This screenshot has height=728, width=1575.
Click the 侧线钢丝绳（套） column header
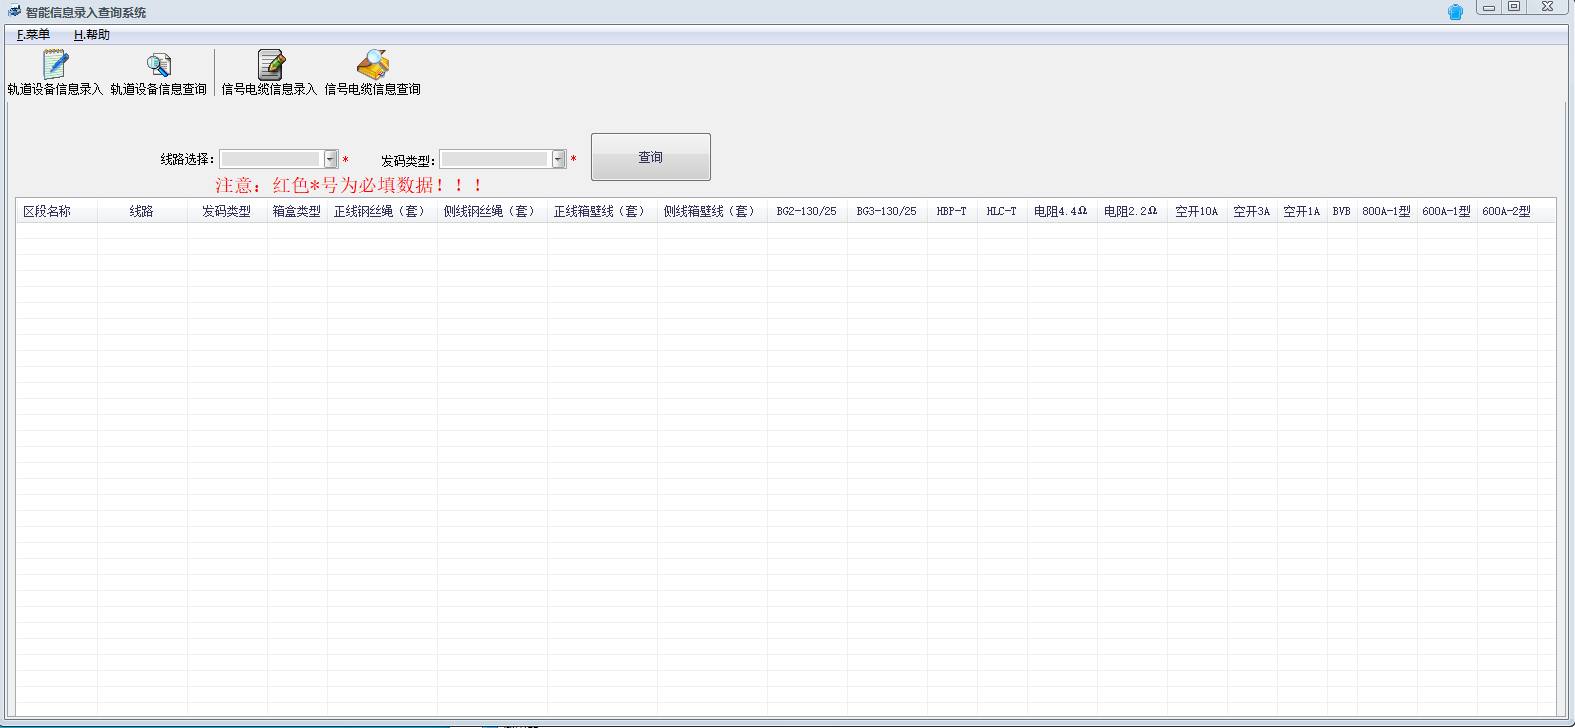coord(492,211)
